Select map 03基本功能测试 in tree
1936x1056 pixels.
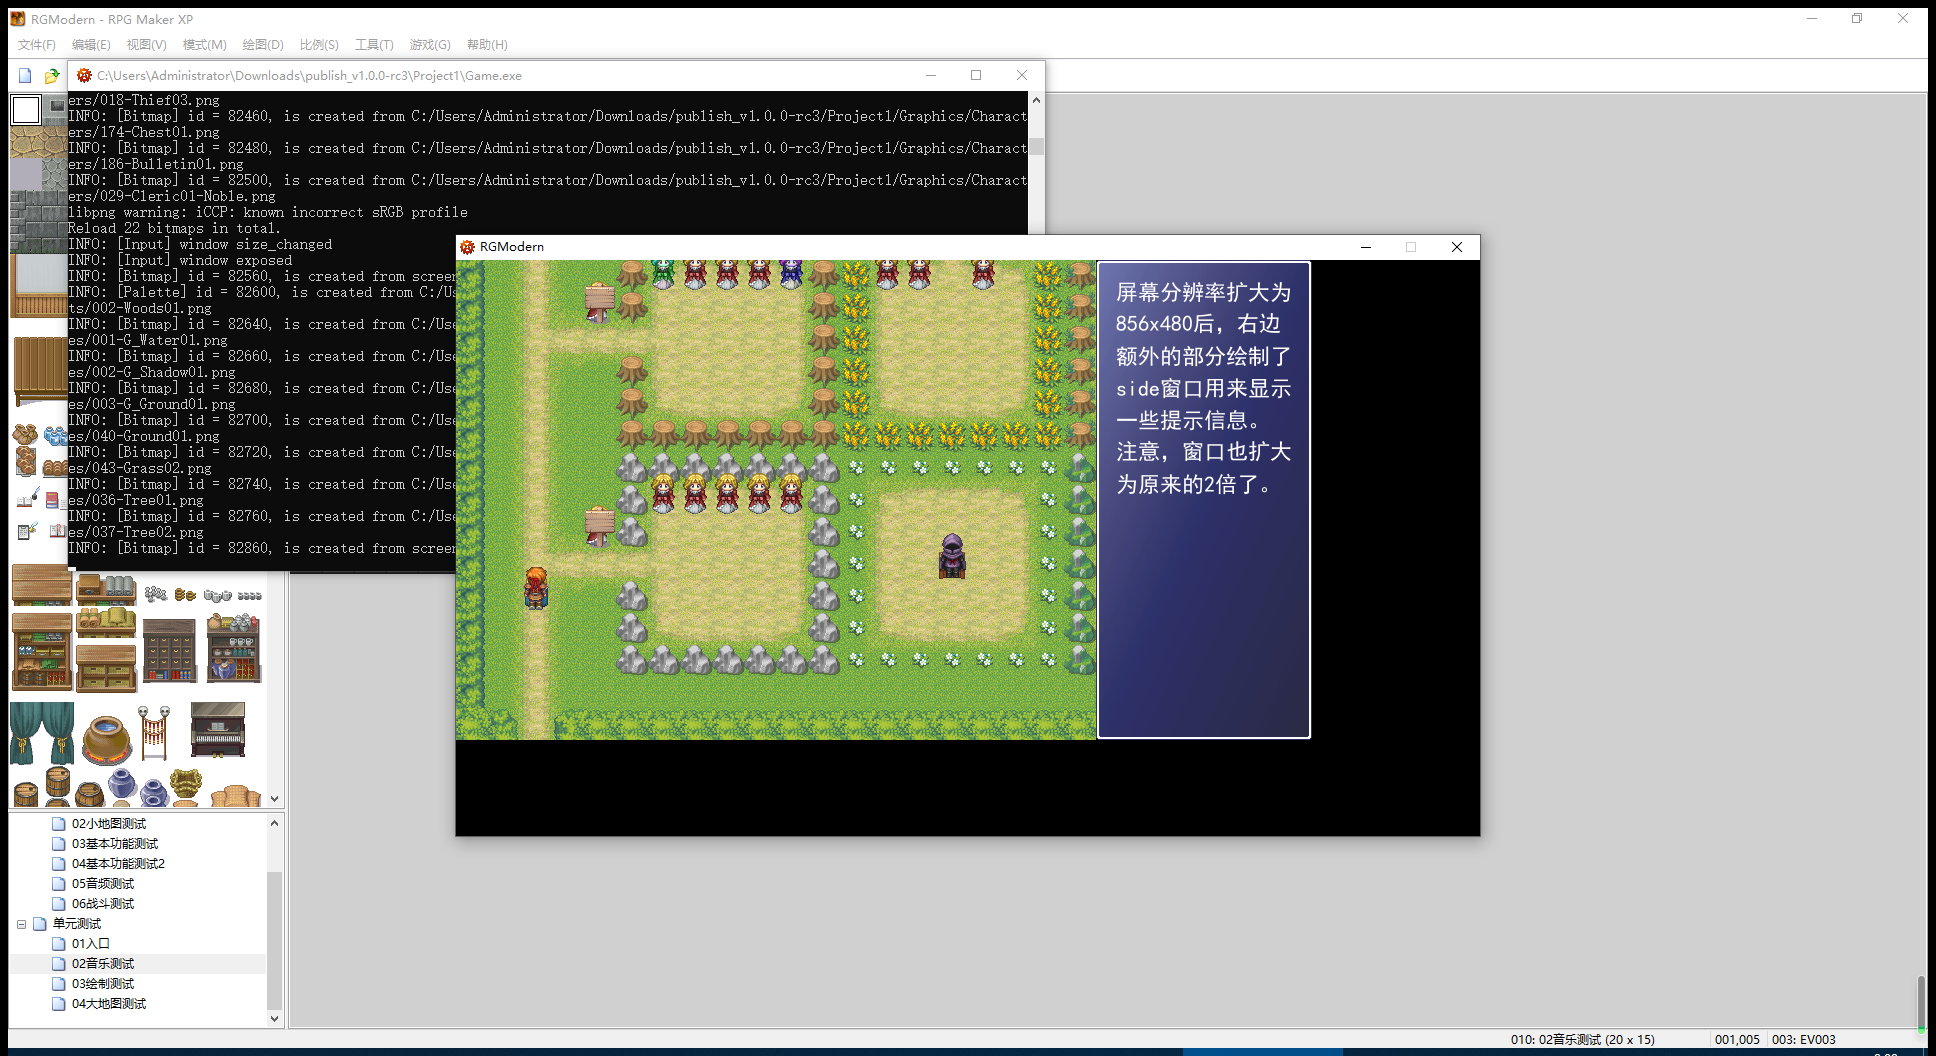115,844
